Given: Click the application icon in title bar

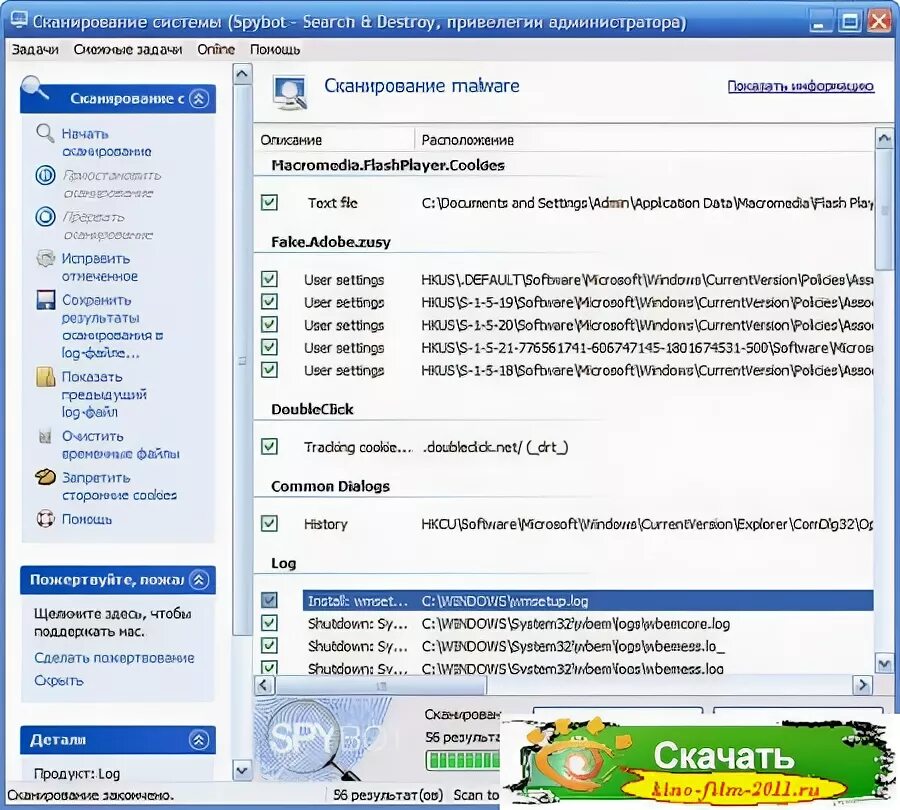Looking at the screenshot, I should pos(18,21).
